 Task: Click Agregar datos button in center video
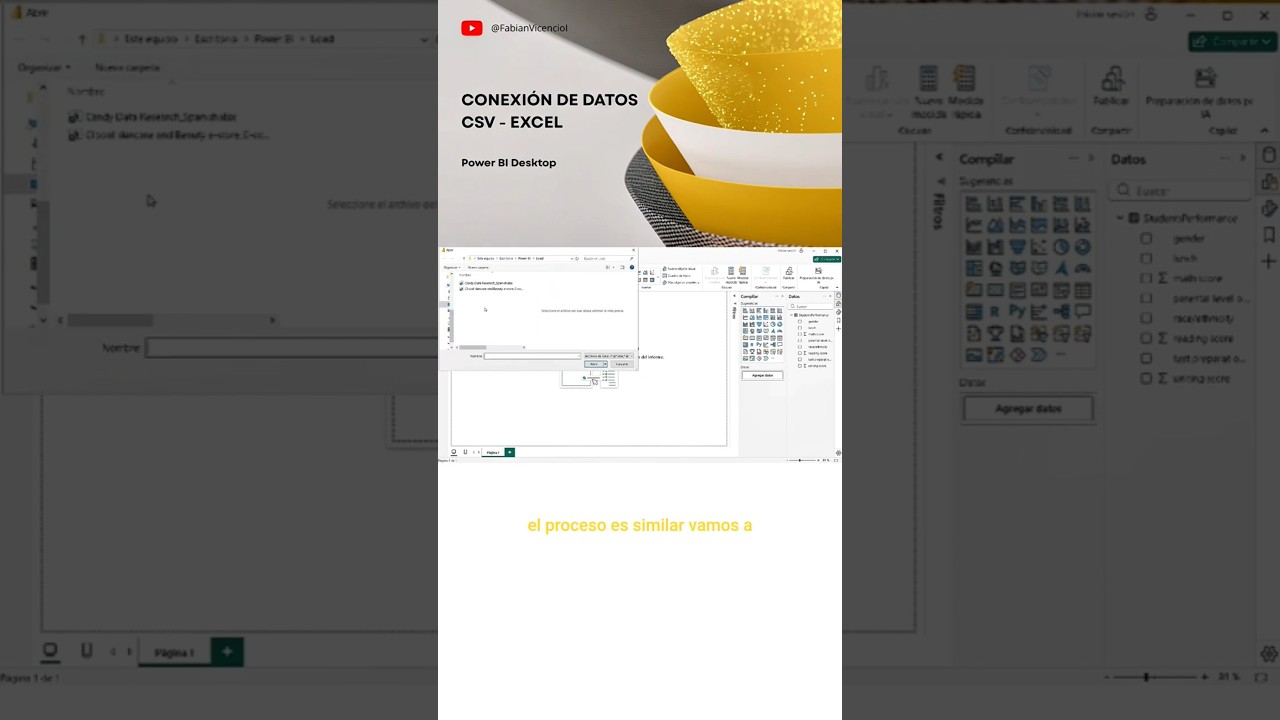coord(762,375)
